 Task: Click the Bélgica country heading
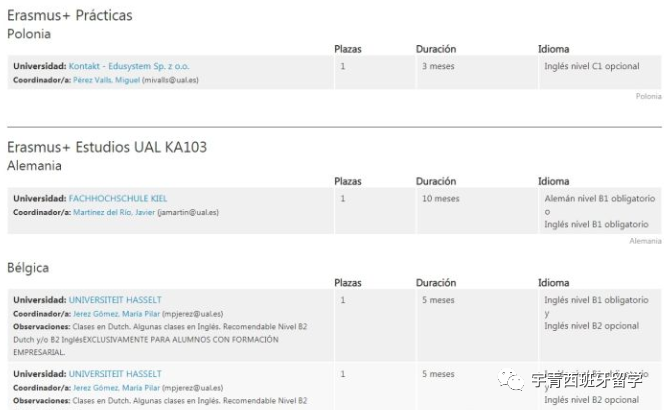(28, 268)
